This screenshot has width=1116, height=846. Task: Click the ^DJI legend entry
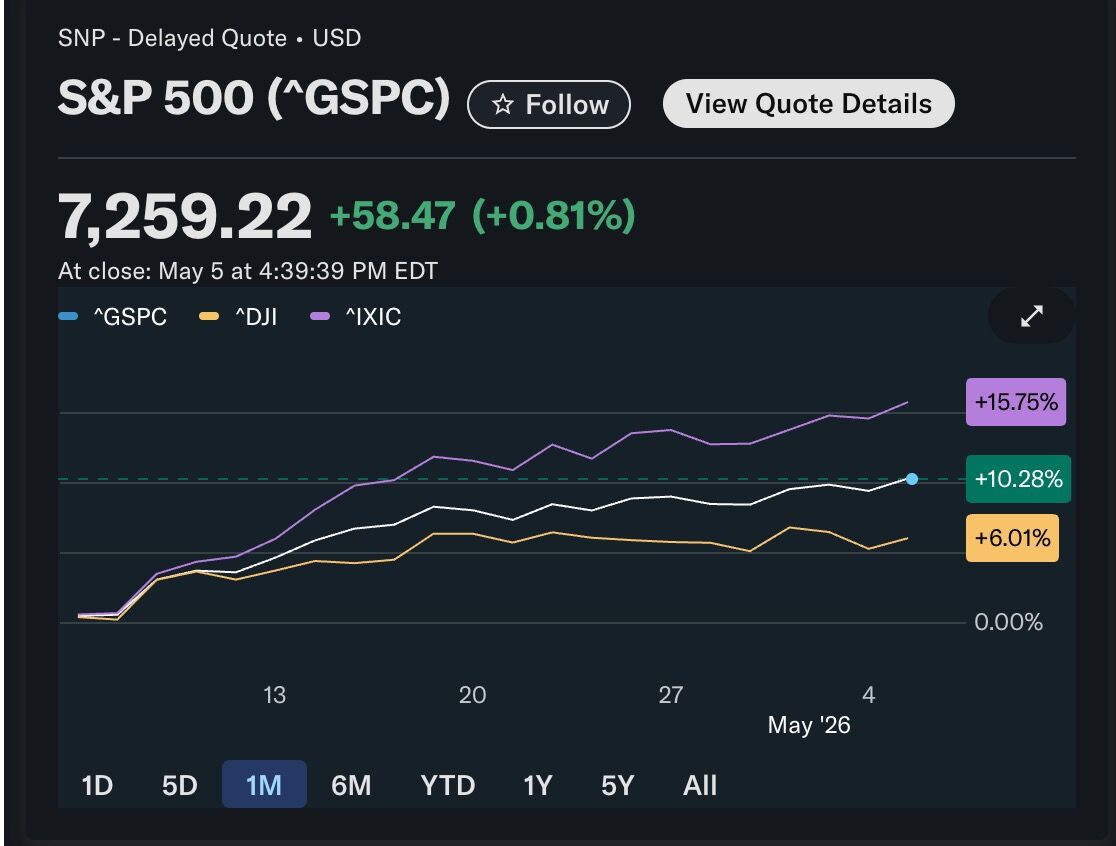(238, 317)
